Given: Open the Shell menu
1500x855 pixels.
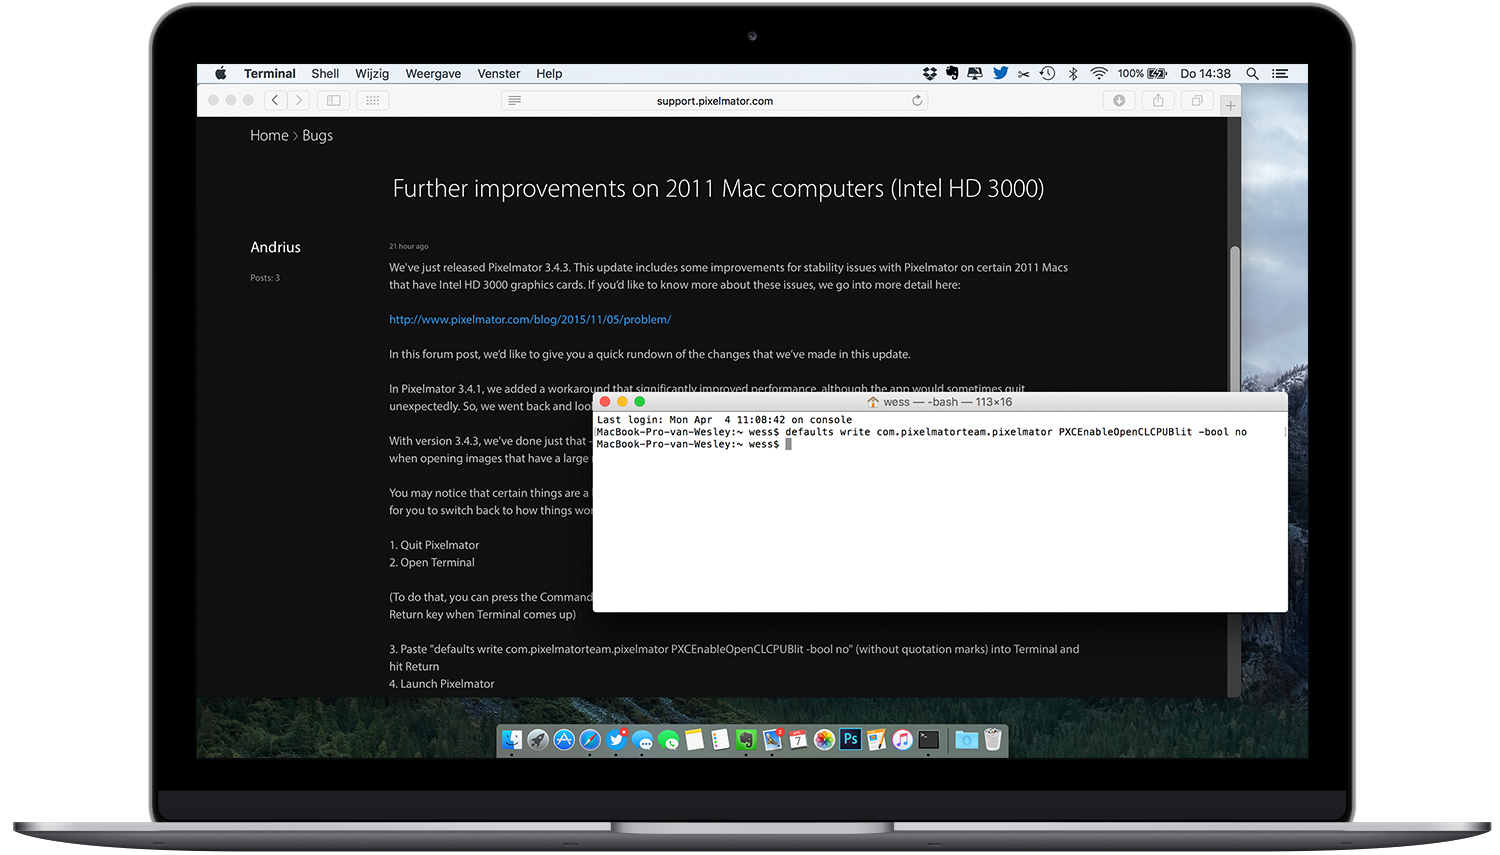Looking at the screenshot, I should 325,74.
